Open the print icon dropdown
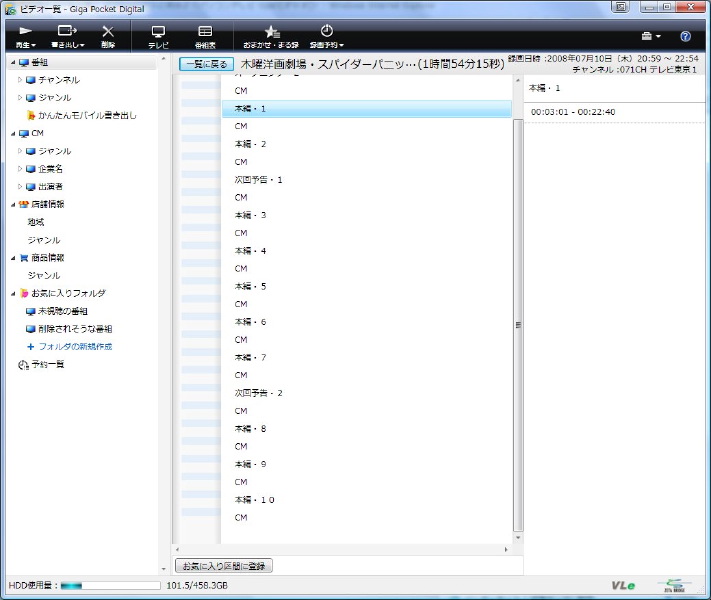 point(650,36)
